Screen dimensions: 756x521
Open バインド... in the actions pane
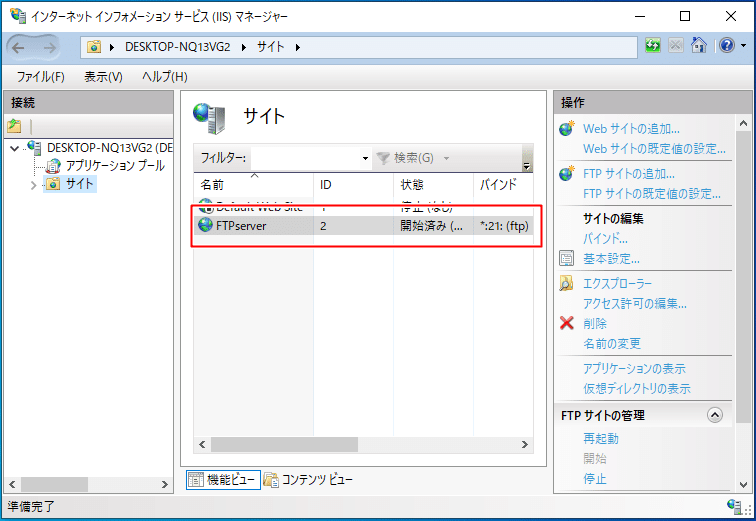click(605, 239)
